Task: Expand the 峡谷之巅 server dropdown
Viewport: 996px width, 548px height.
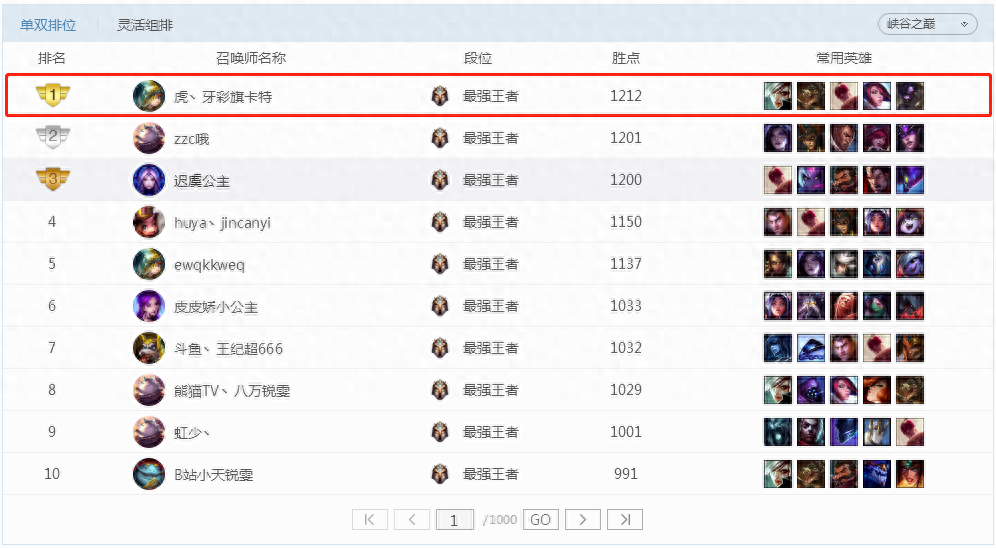Action: pos(927,24)
